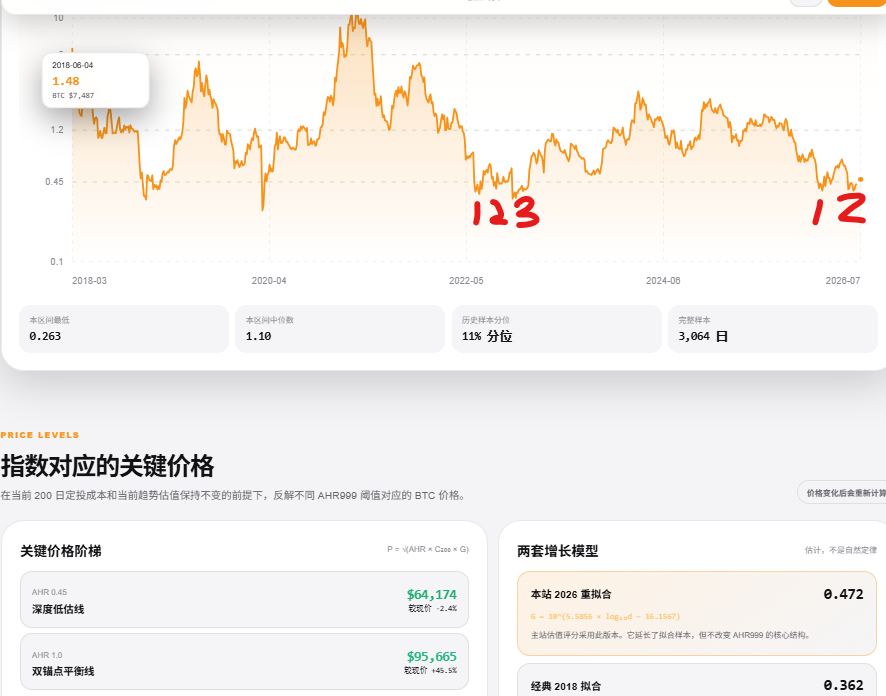Image resolution: width=886 pixels, height=696 pixels.
Task: Open the 本区间中位数 1.10 stat card
Action: tap(340, 329)
